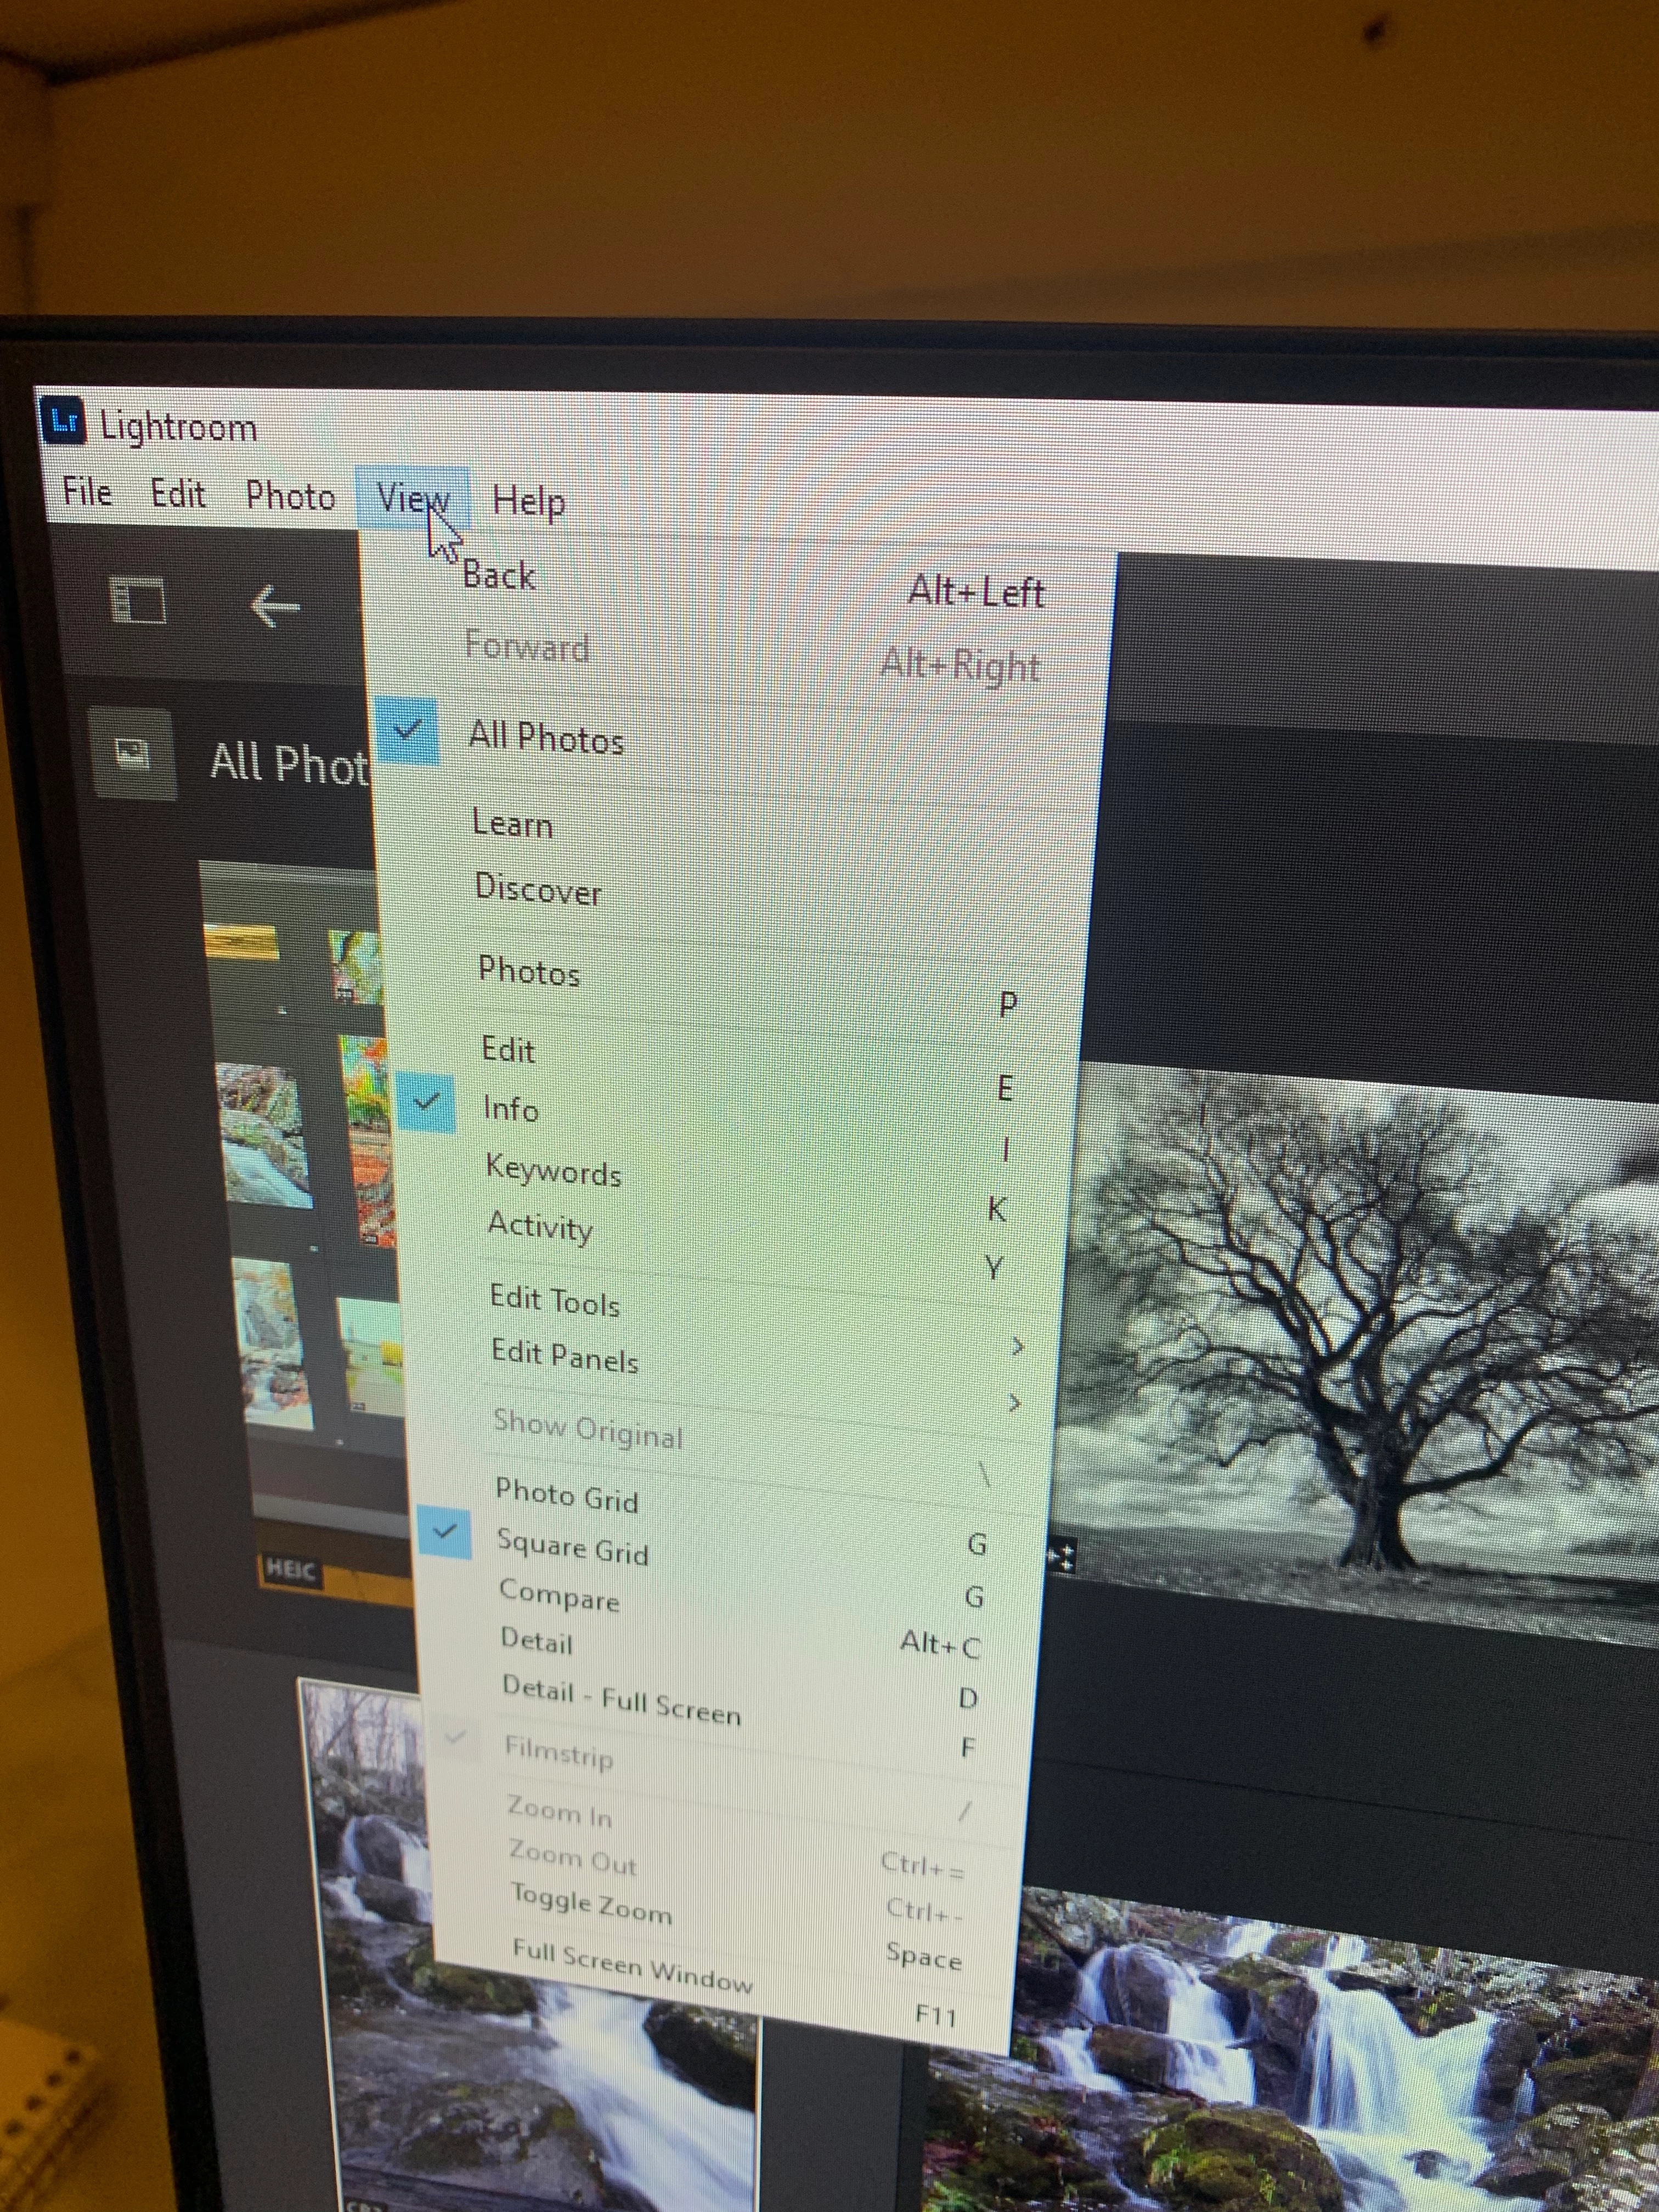
Task: Expand the Edit Tools submenu
Action: 555,1300
